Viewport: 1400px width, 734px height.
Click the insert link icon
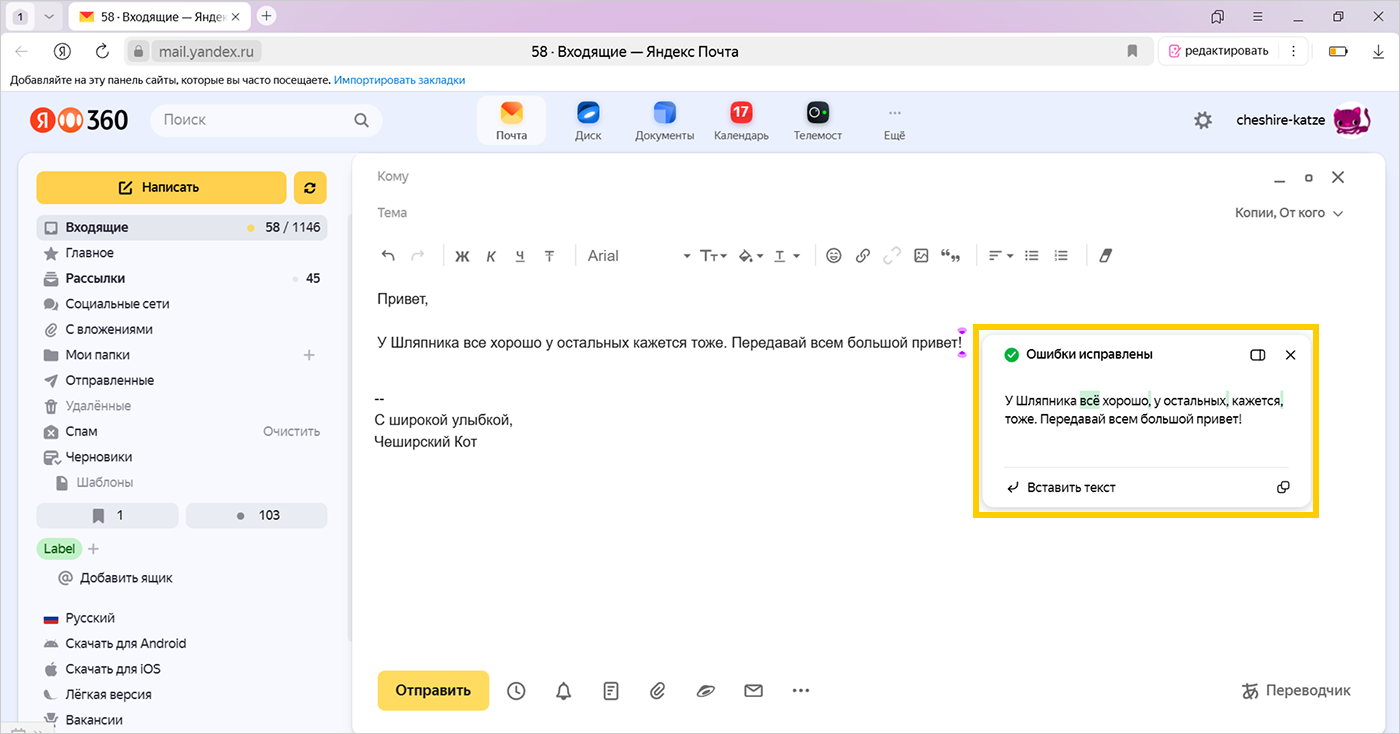(x=863, y=256)
